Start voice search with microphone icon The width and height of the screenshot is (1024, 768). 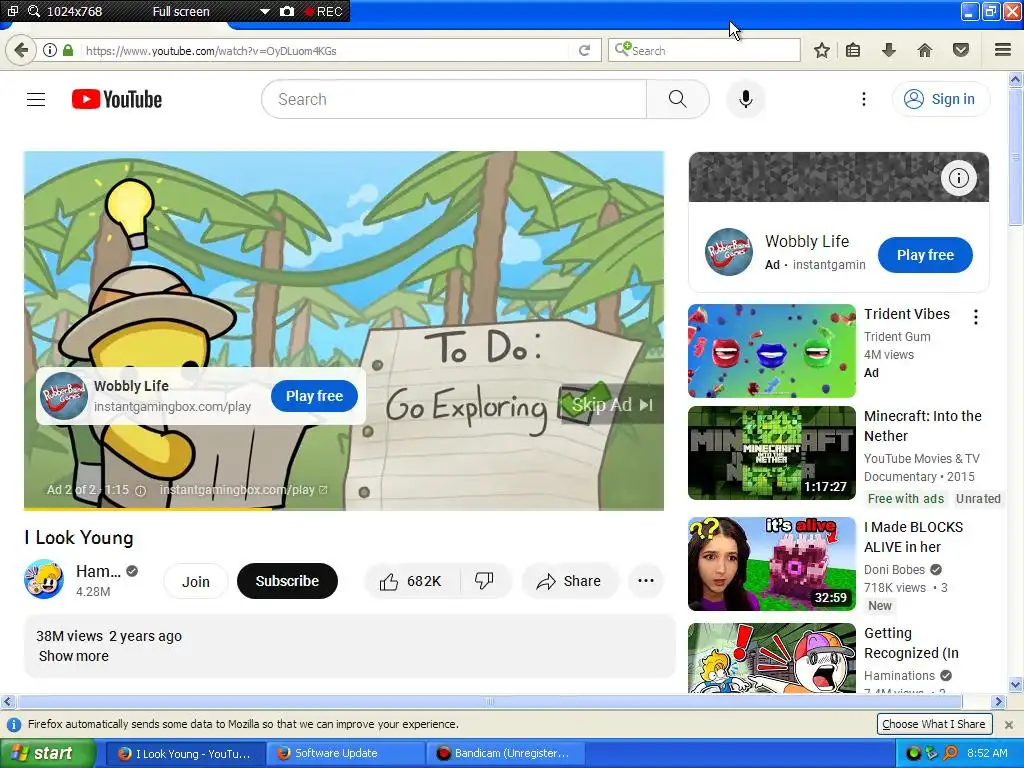746,99
